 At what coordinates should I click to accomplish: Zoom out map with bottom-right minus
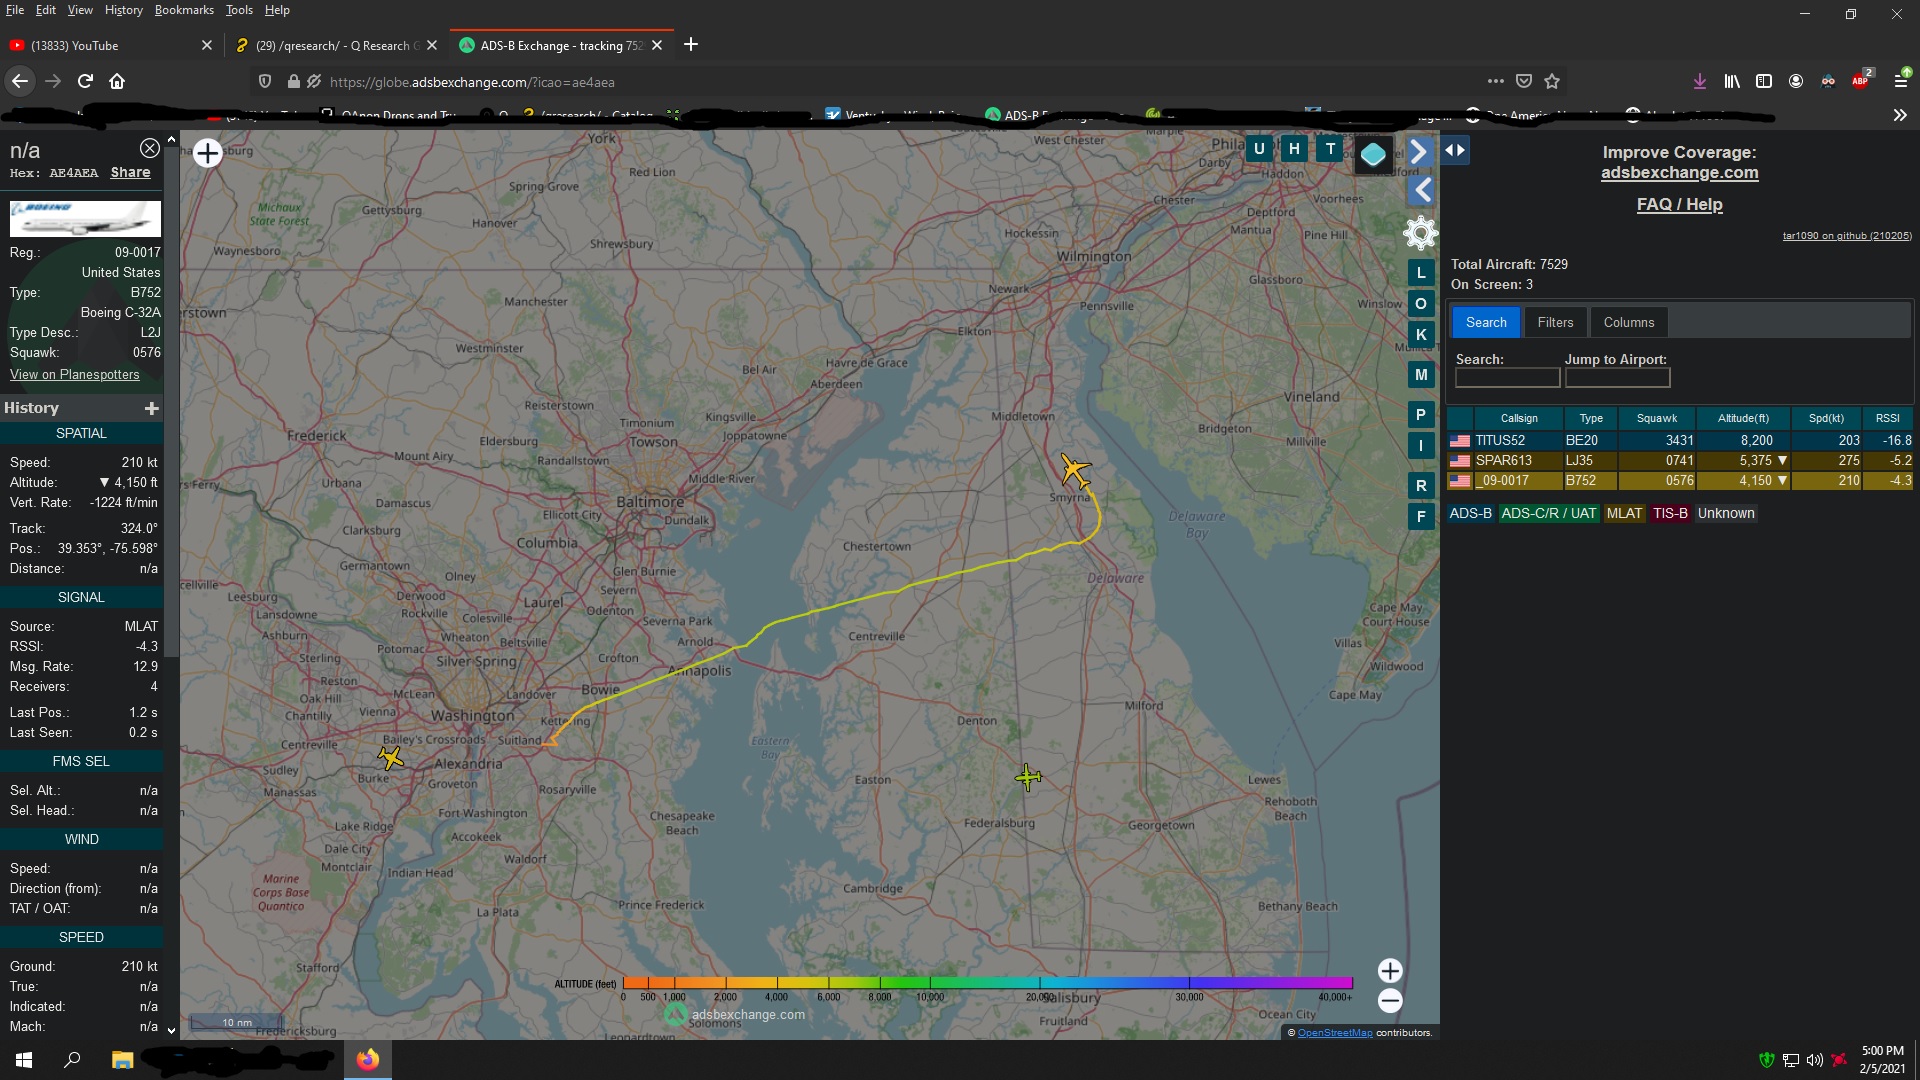click(1390, 1000)
